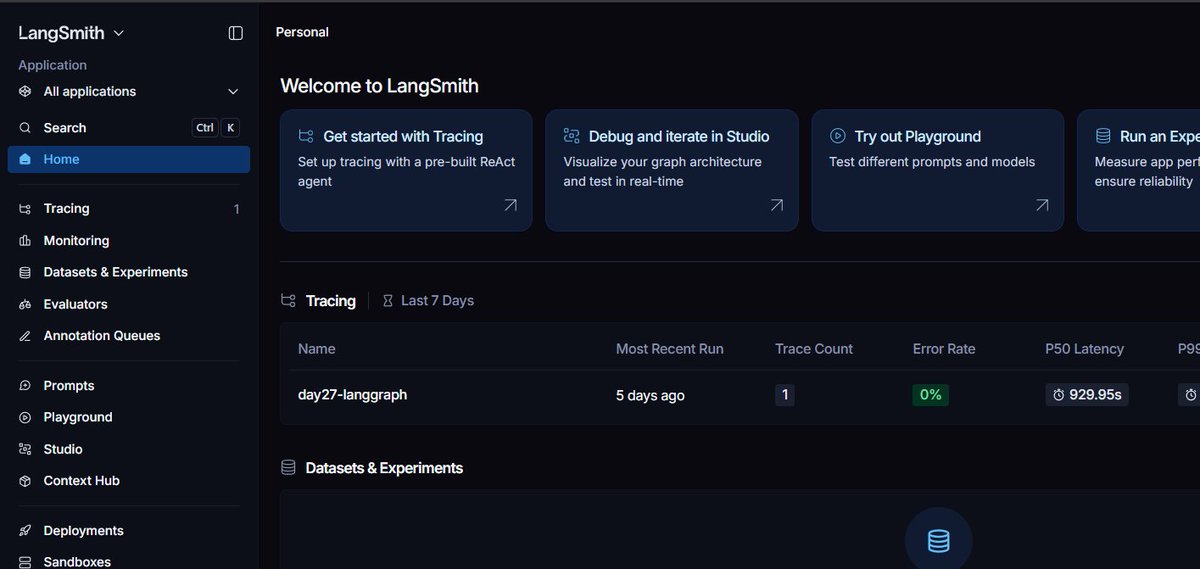Collapse sidebar using the panel toggle icon

pyautogui.click(x=236, y=33)
